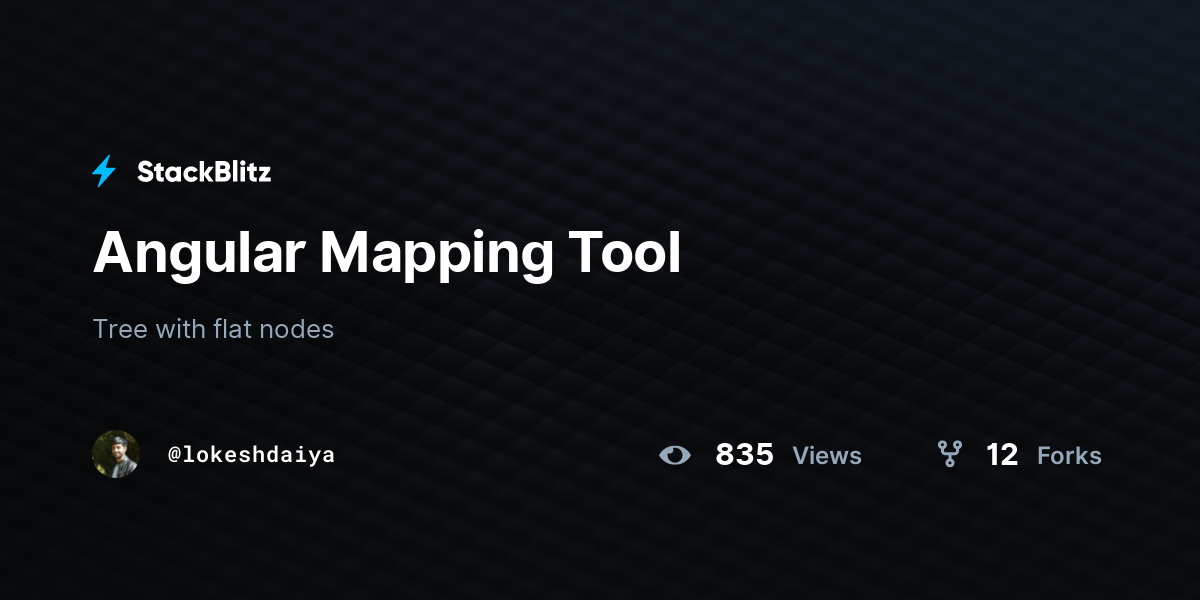The width and height of the screenshot is (1200, 600).
Task: Click the StackBlitz lightning bolt icon
Action: click(103, 171)
